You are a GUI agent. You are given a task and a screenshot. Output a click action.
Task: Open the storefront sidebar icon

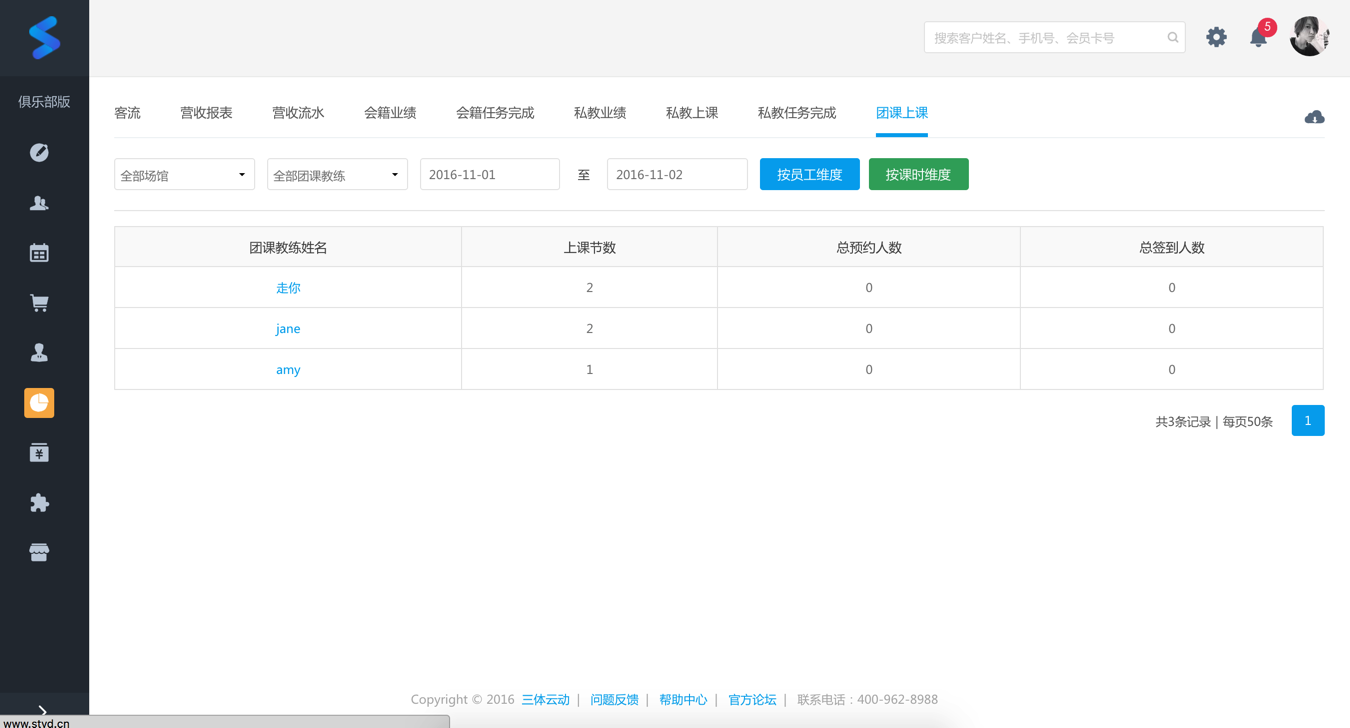[39, 552]
